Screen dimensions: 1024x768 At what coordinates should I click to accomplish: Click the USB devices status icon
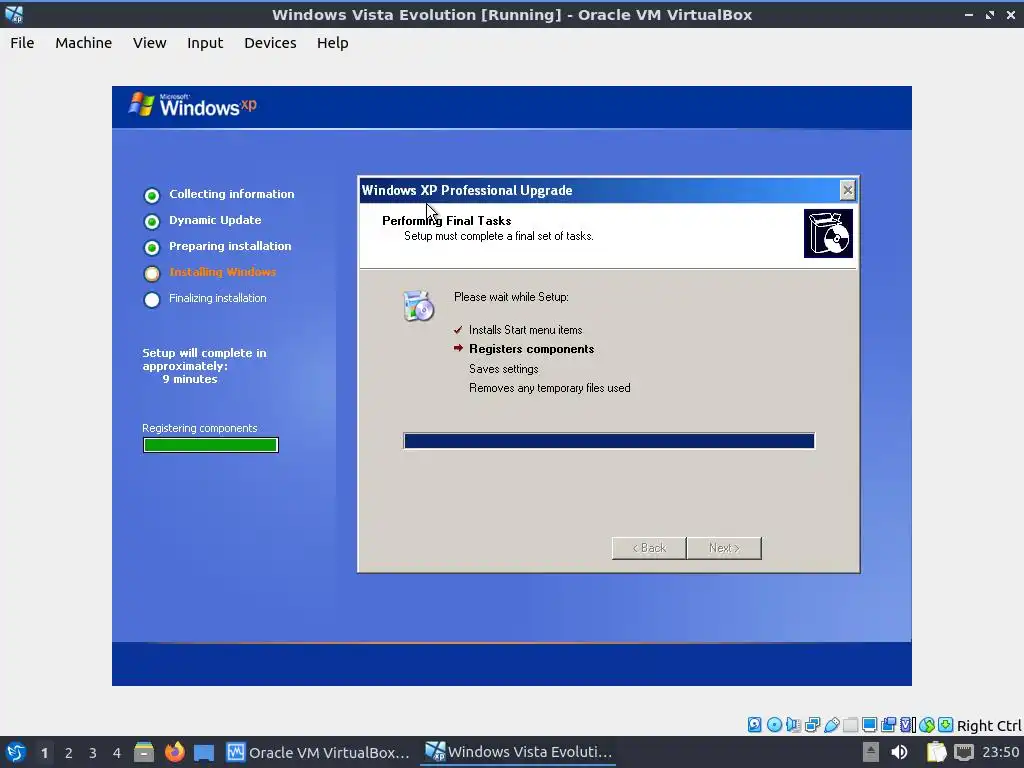pyautogui.click(x=831, y=724)
